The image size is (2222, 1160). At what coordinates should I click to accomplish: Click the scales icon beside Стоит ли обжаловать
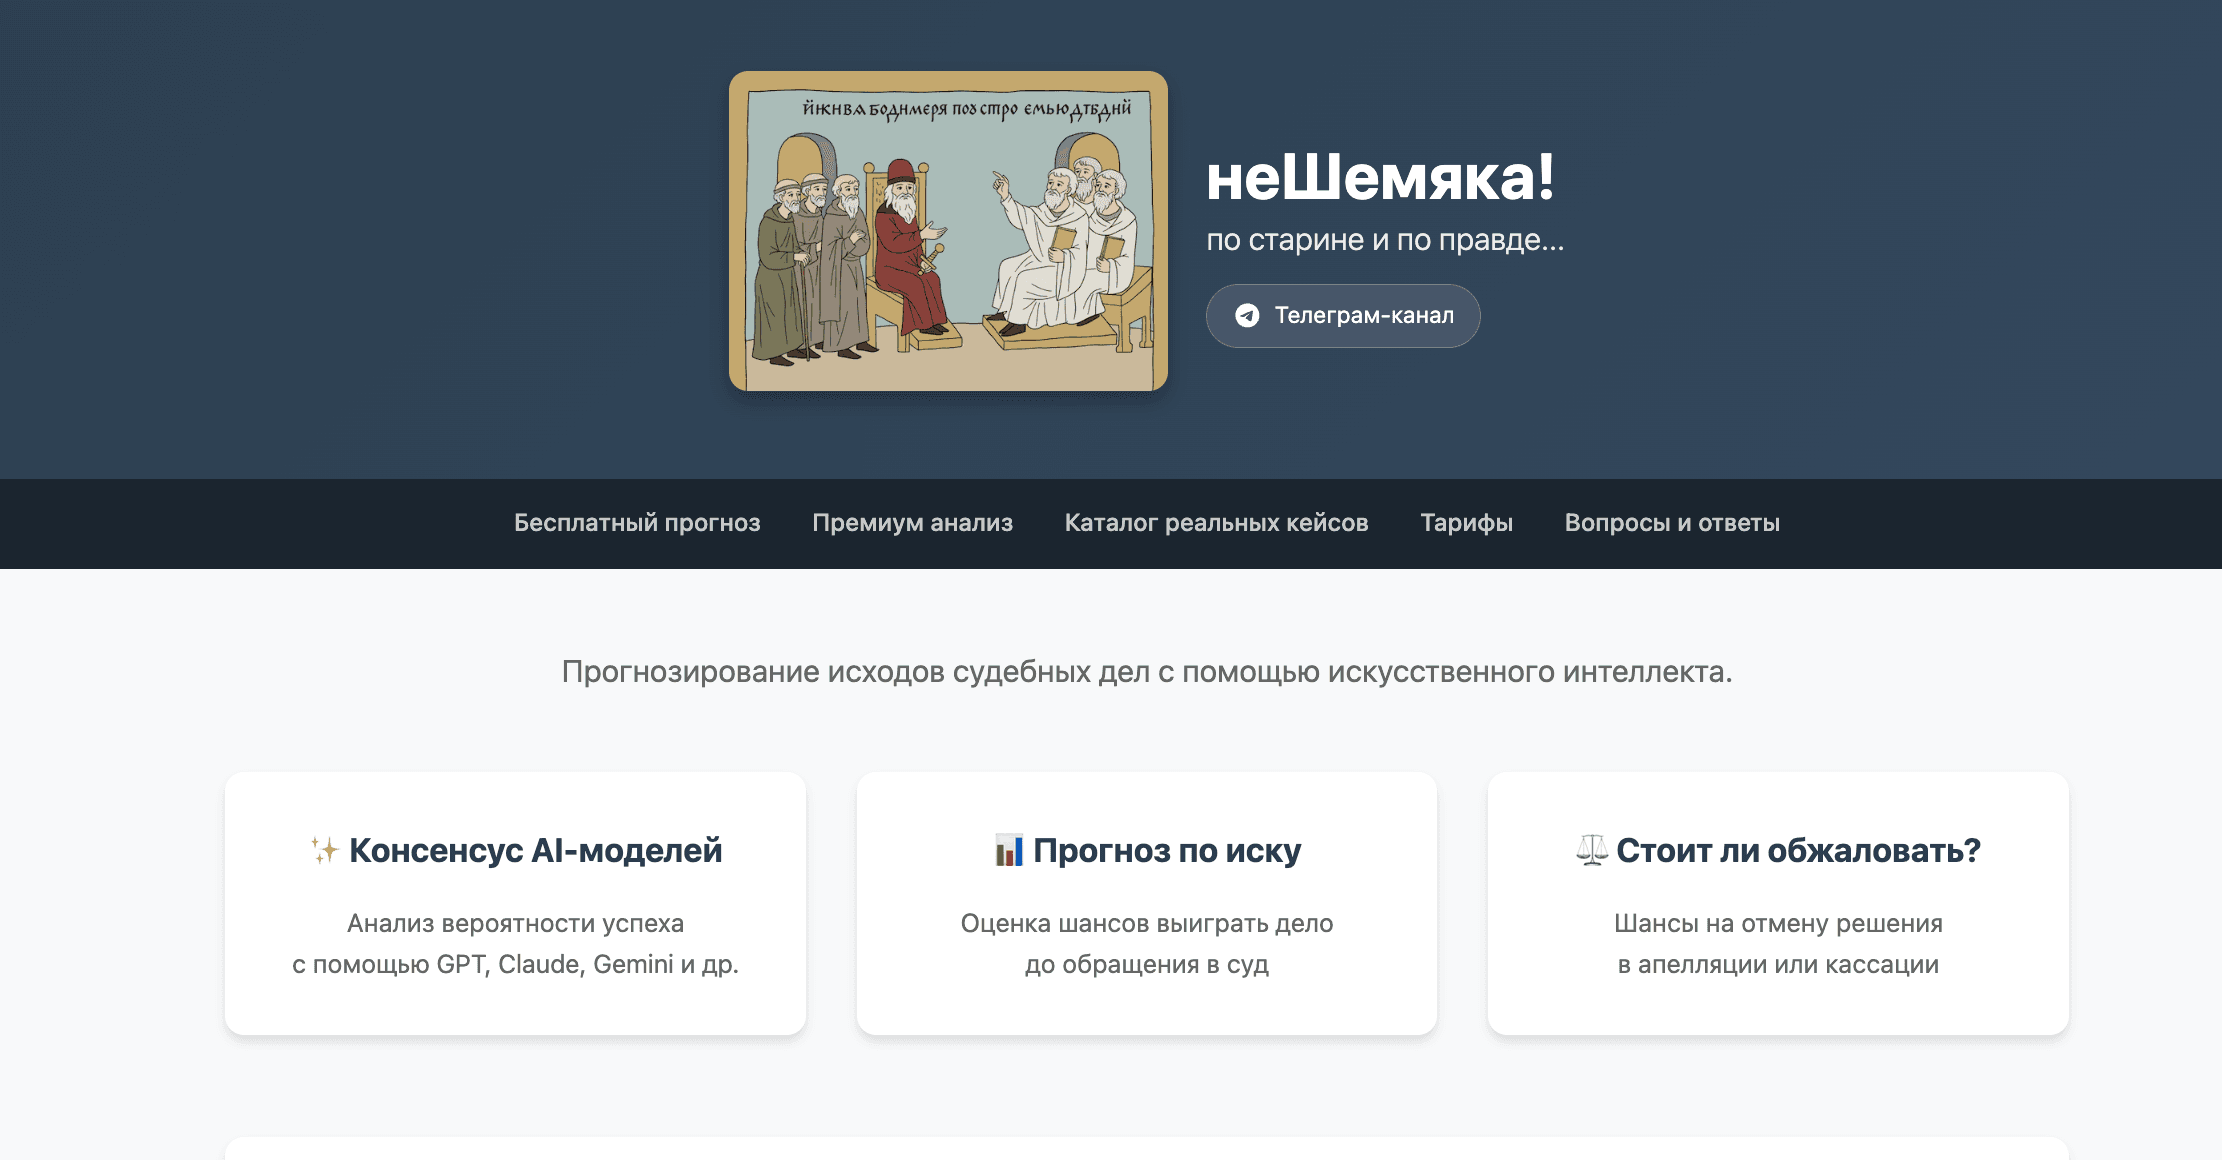[x=1591, y=850]
